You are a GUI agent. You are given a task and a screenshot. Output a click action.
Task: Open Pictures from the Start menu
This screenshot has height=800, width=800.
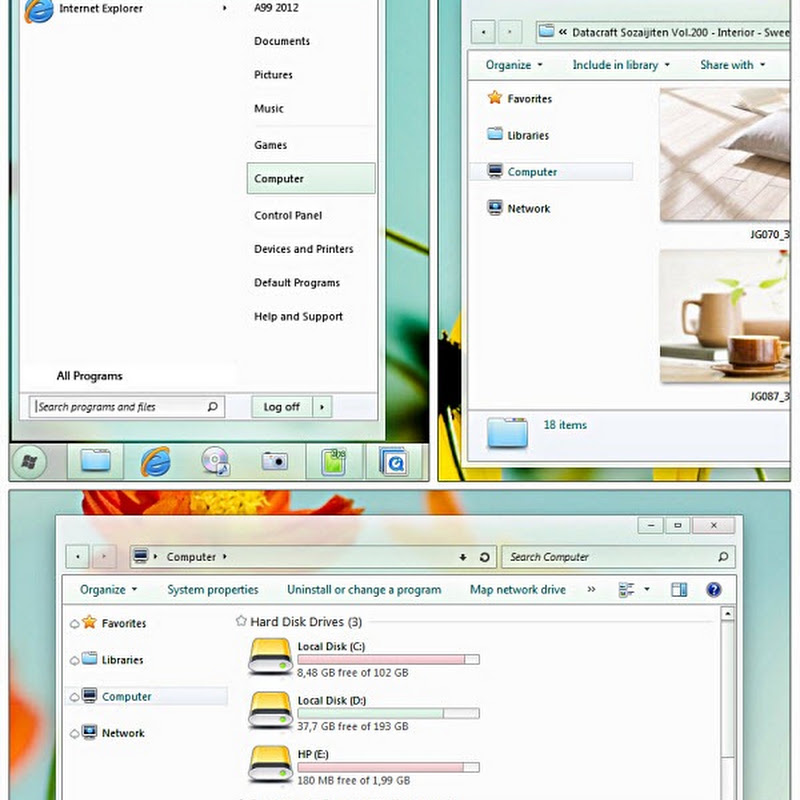tap(273, 75)
